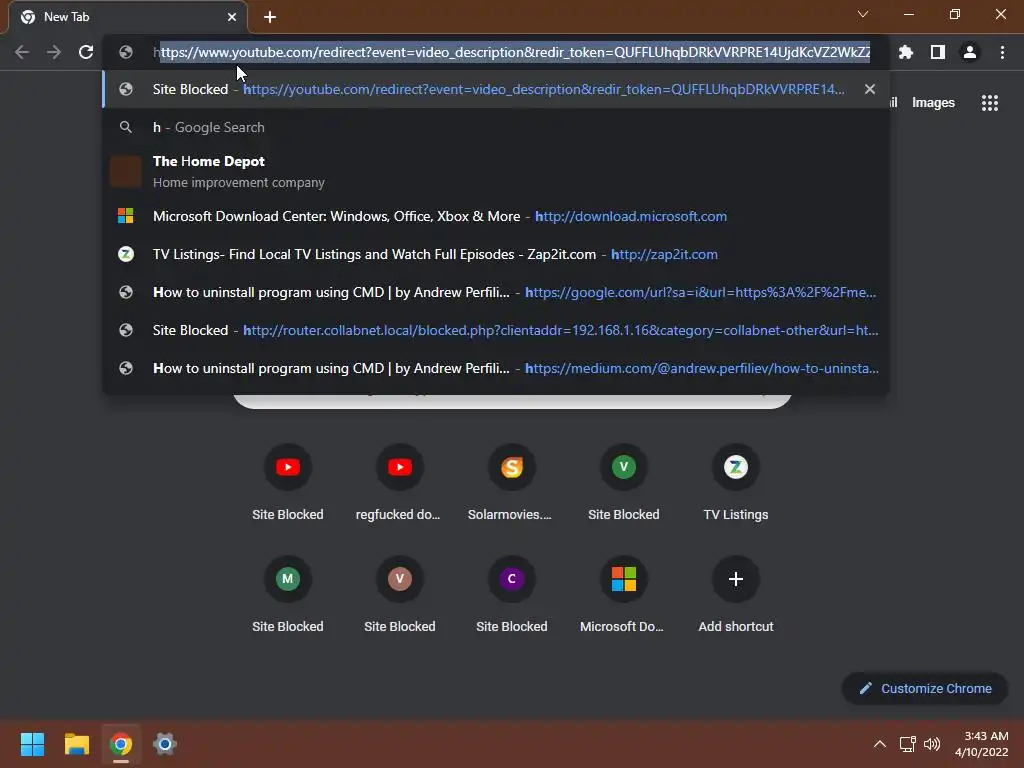
Task: Toggle the side panel icon
Action: [x=937, y=52]
